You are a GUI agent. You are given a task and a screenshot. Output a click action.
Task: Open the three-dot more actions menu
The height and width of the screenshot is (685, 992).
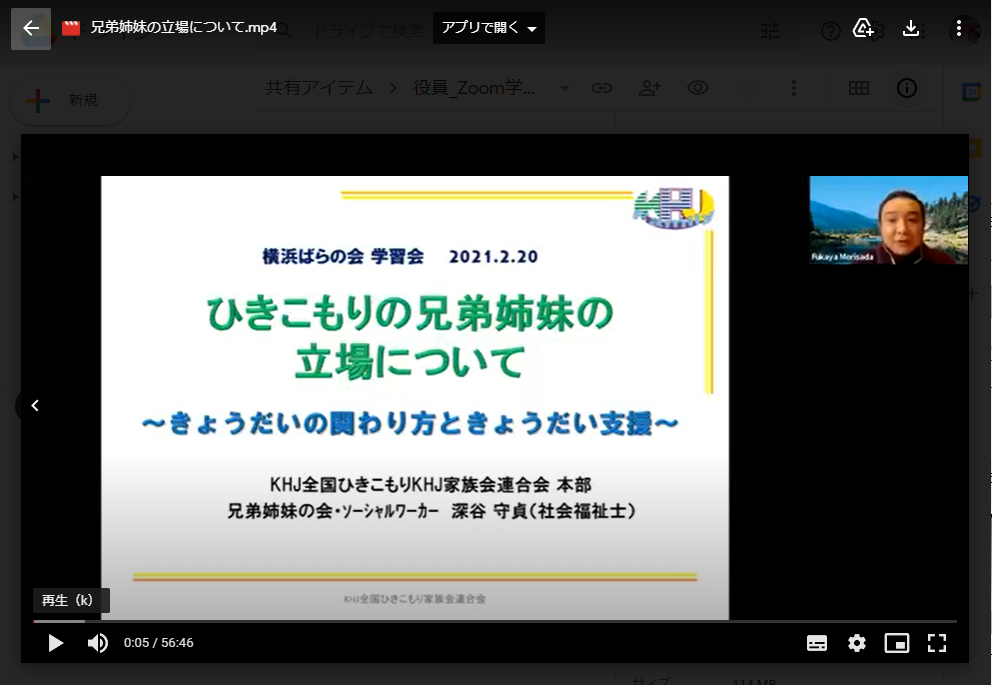click(x=958, y=28)
